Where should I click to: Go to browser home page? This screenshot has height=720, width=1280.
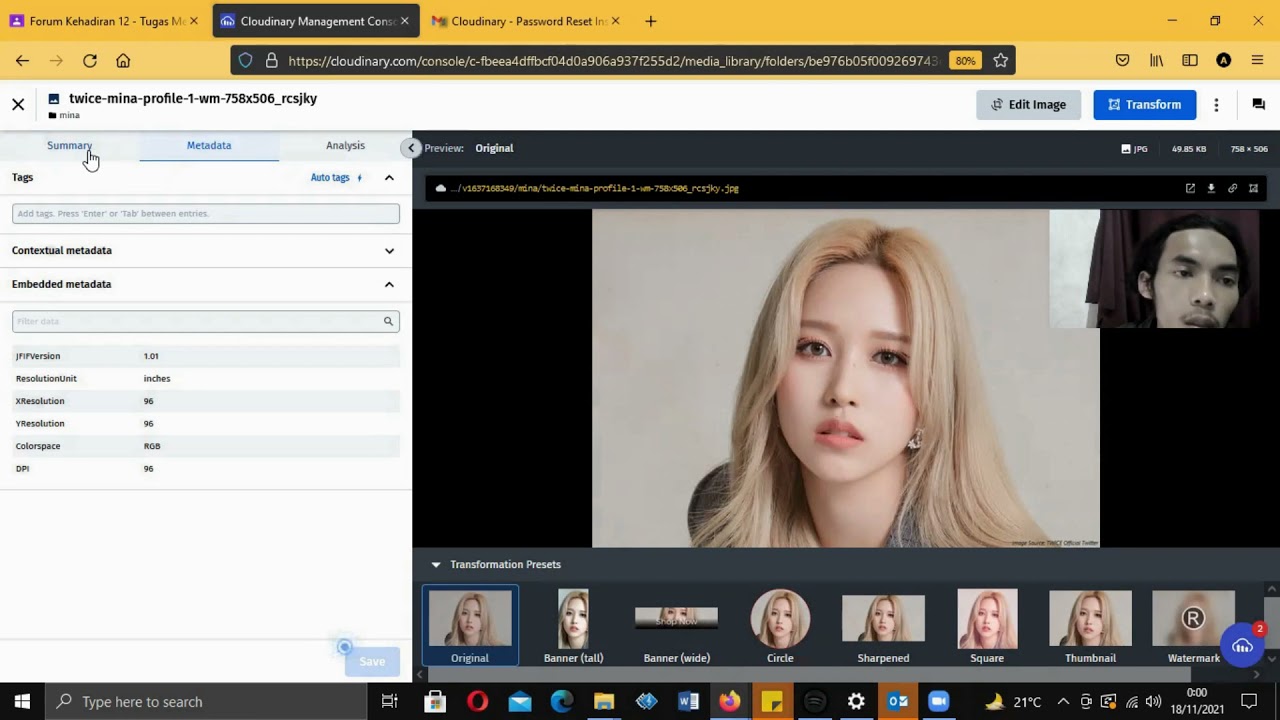(x=123, y=61)
